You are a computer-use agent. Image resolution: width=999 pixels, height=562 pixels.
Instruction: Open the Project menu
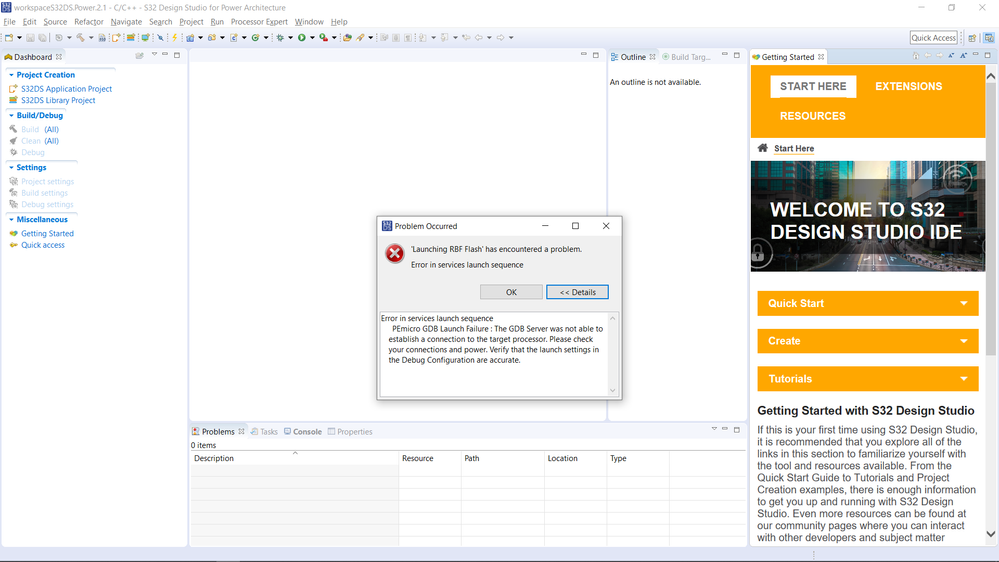[191, 22]
